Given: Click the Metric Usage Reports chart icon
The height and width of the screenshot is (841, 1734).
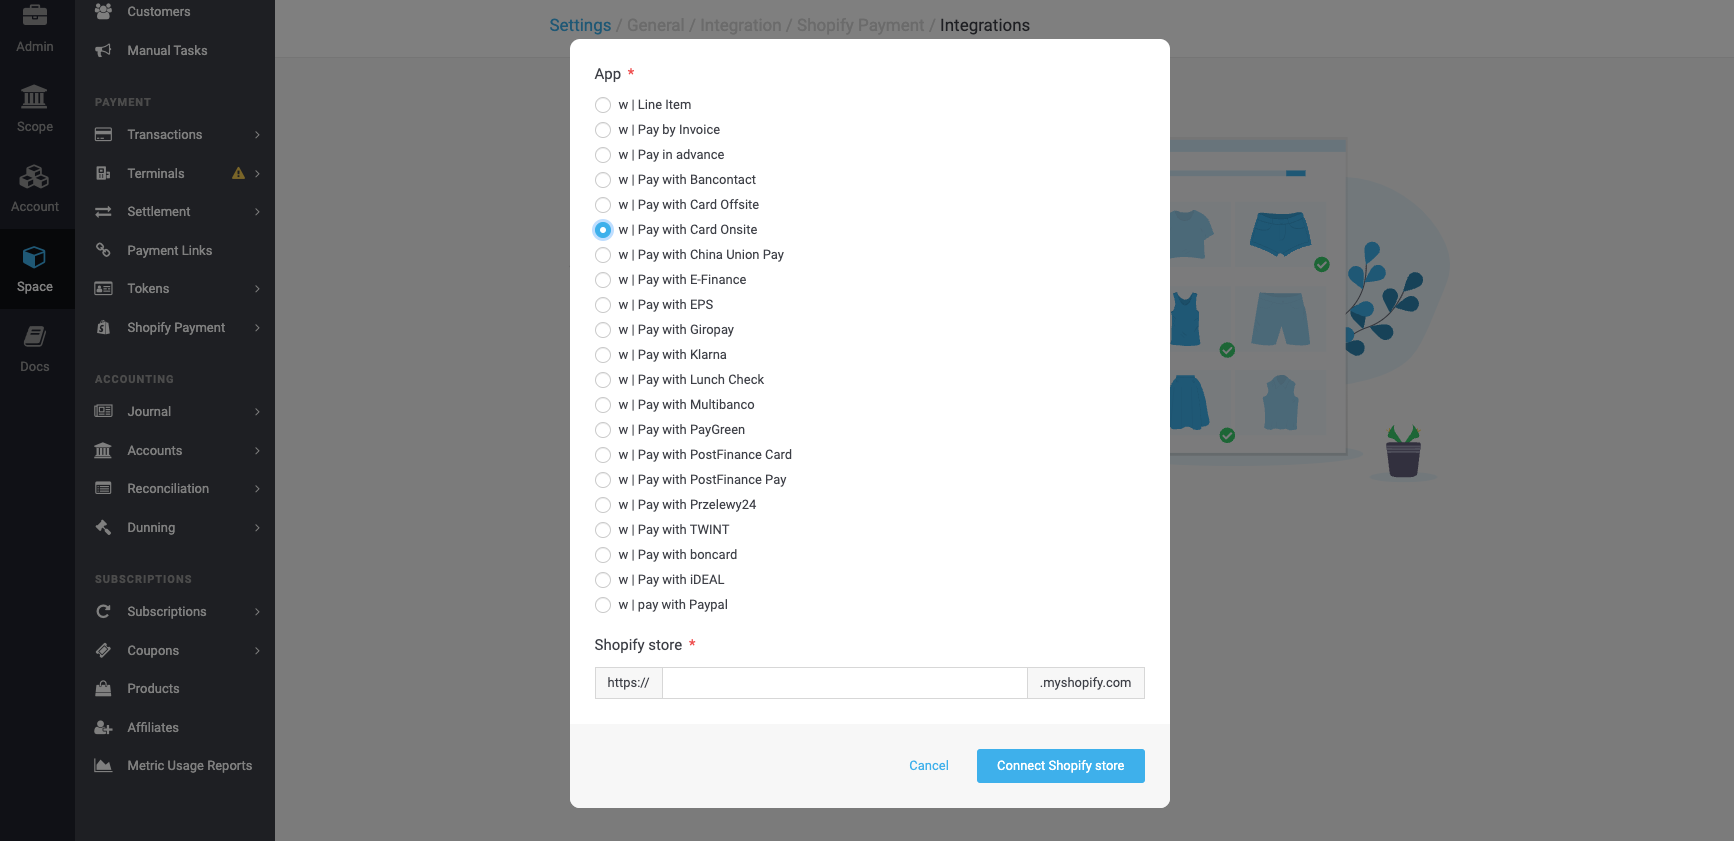Looking at the screenshot, I should (x=103, y=765).
